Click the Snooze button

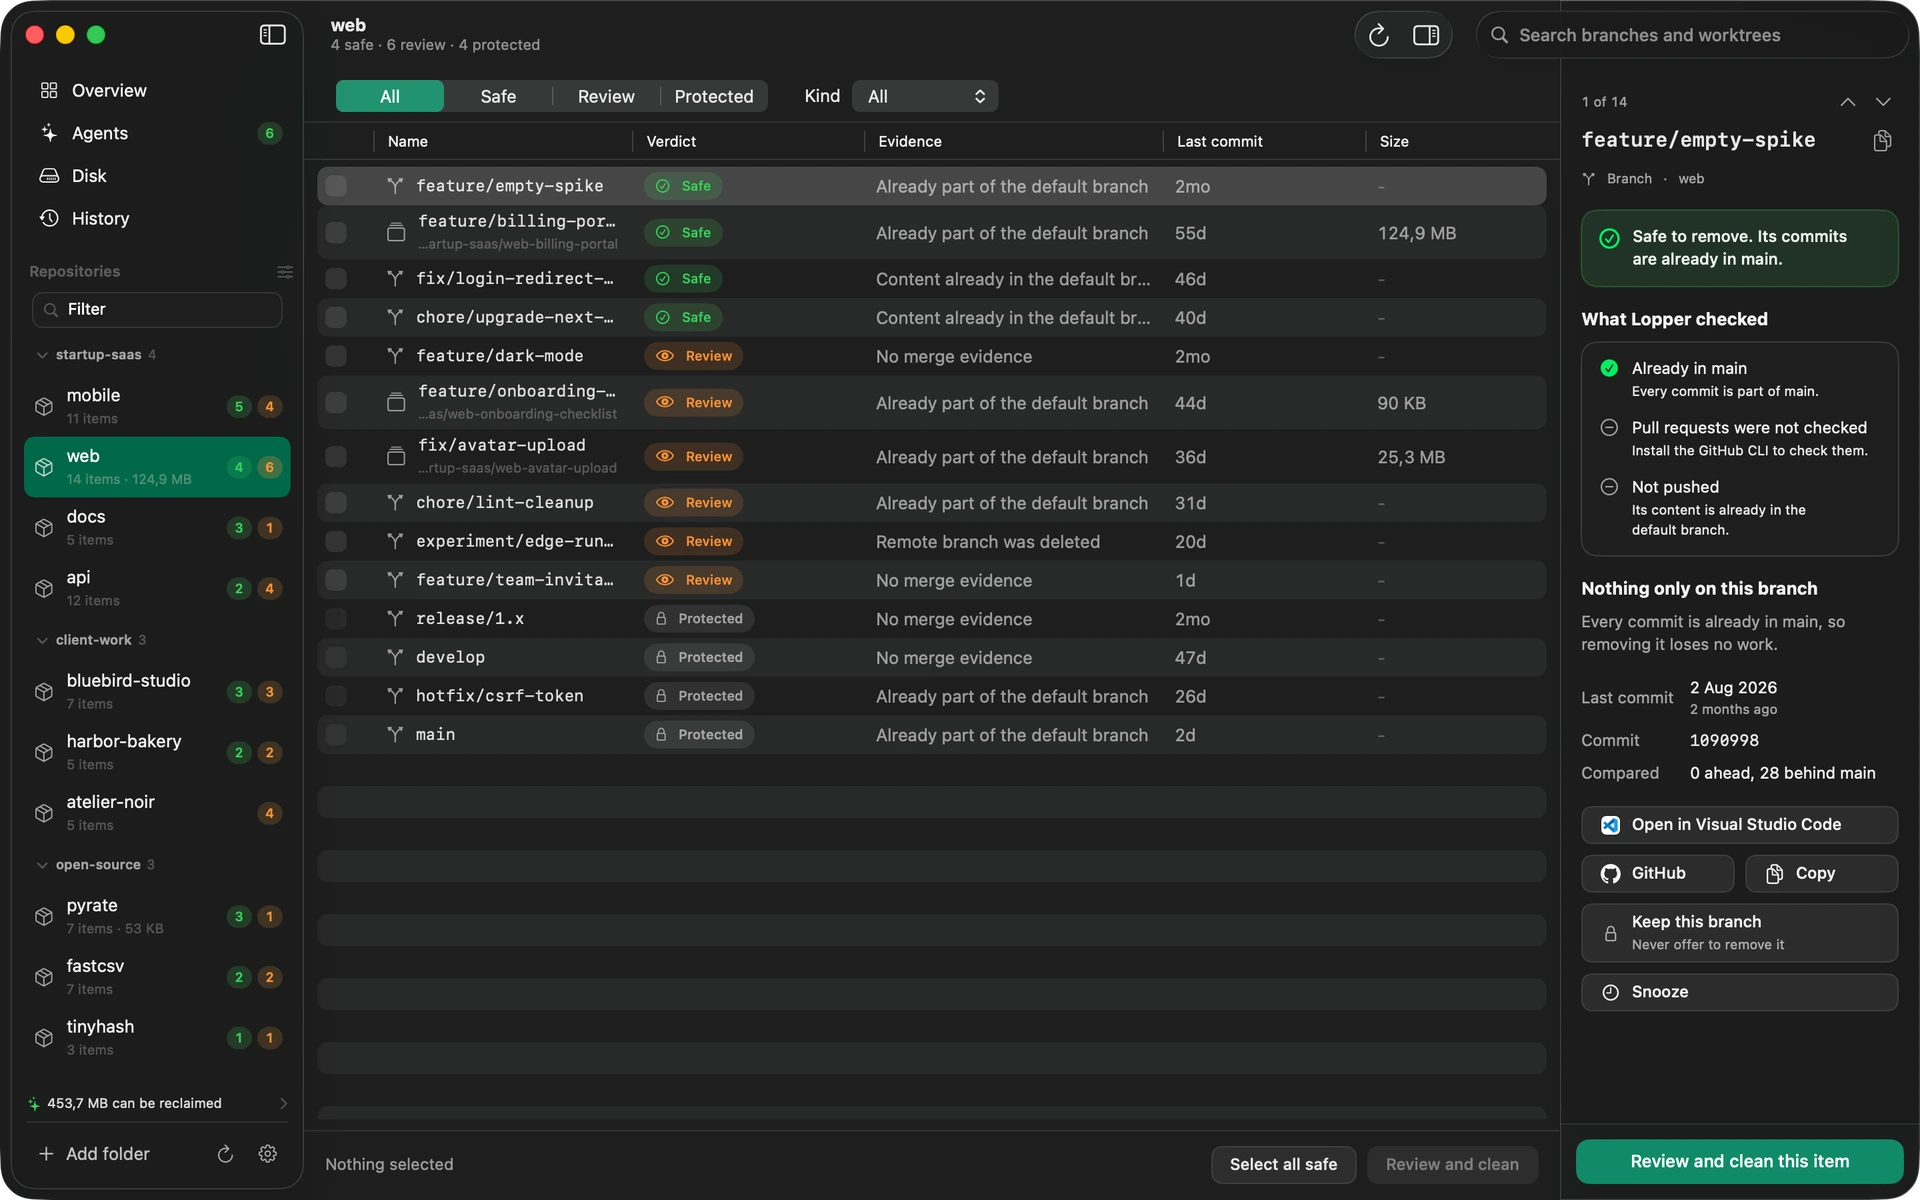point(1739,992)
